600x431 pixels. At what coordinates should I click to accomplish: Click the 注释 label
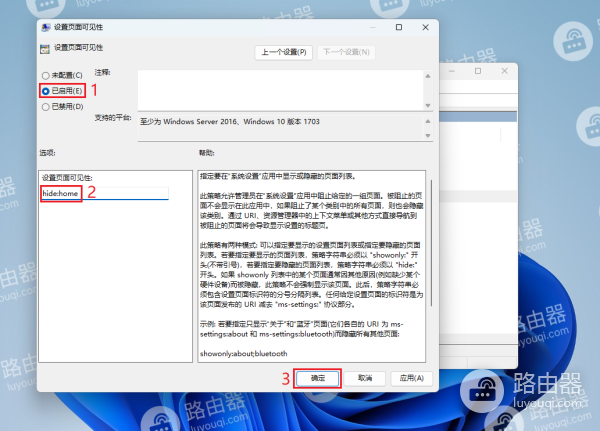click(103, 72)
